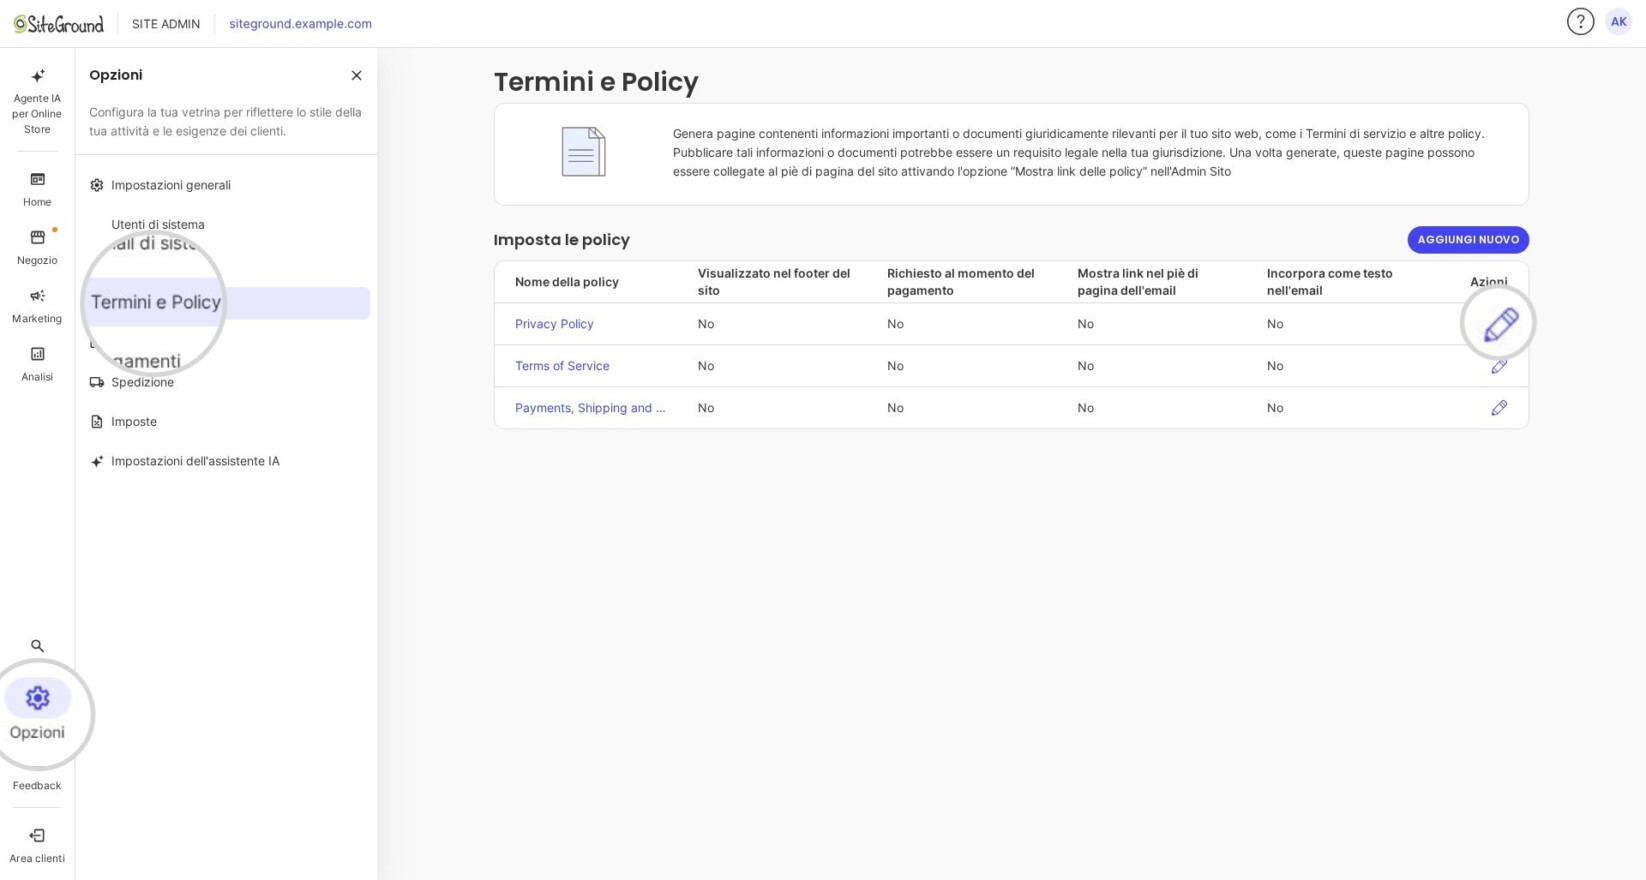Open the help question mark icon
The height and width of the screenshot is (880, 1646).
[1580, 22]
